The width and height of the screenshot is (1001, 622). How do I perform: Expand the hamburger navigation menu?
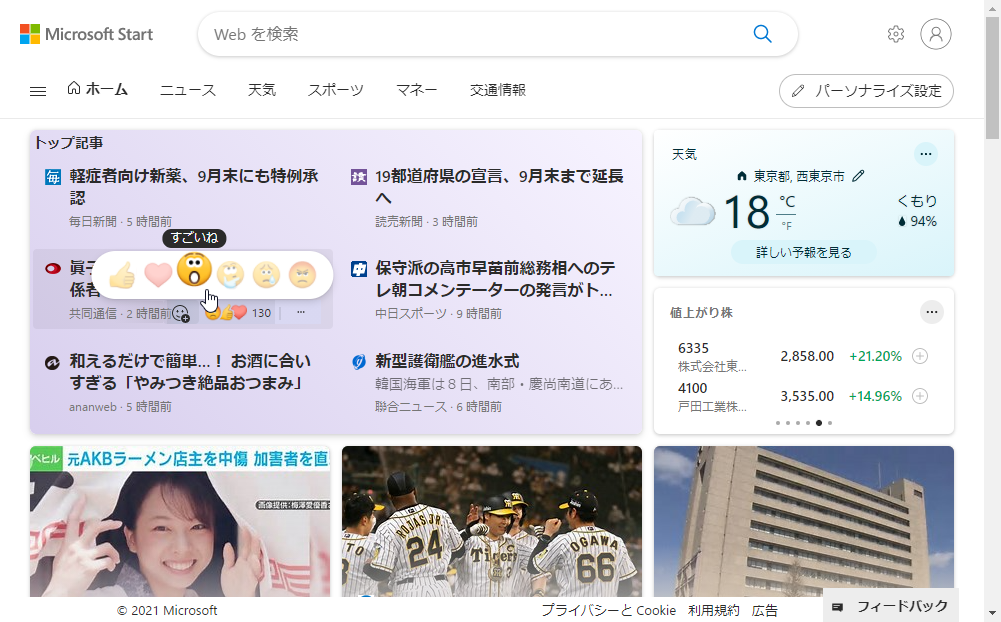coord(38,90)
